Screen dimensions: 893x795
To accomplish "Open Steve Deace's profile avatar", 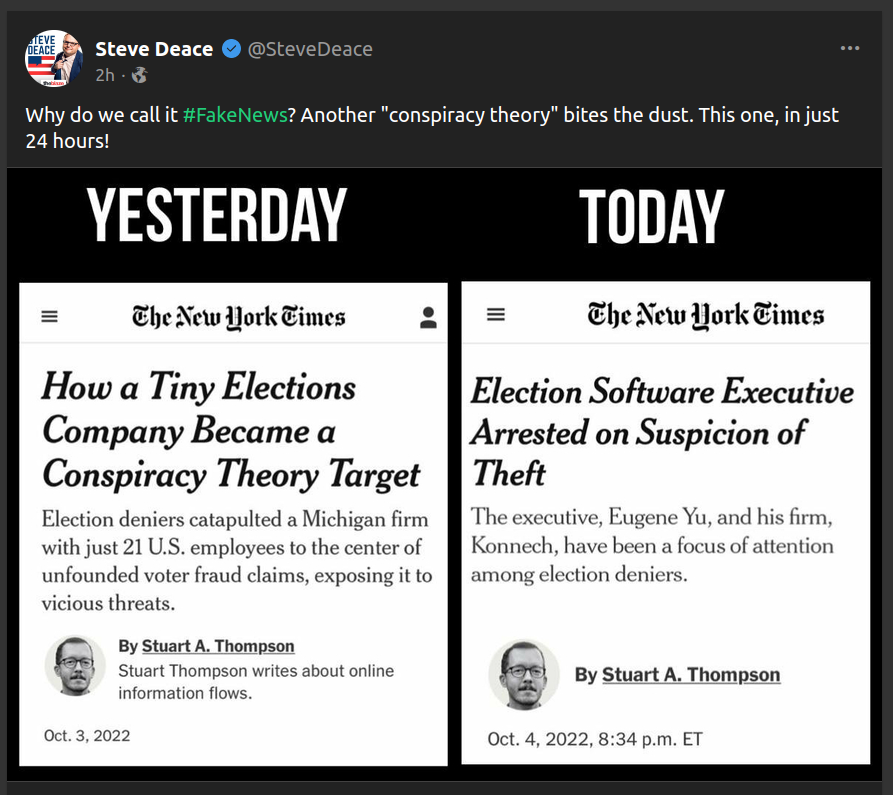I will tap(53, 58).
